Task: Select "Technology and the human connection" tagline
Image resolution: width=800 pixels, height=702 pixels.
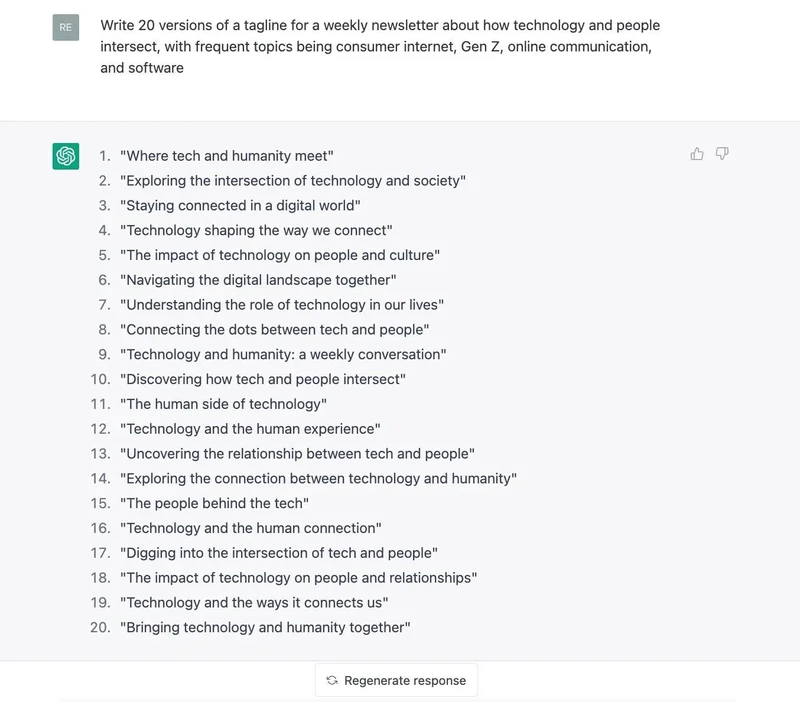Action: click(x=251, y=528)
